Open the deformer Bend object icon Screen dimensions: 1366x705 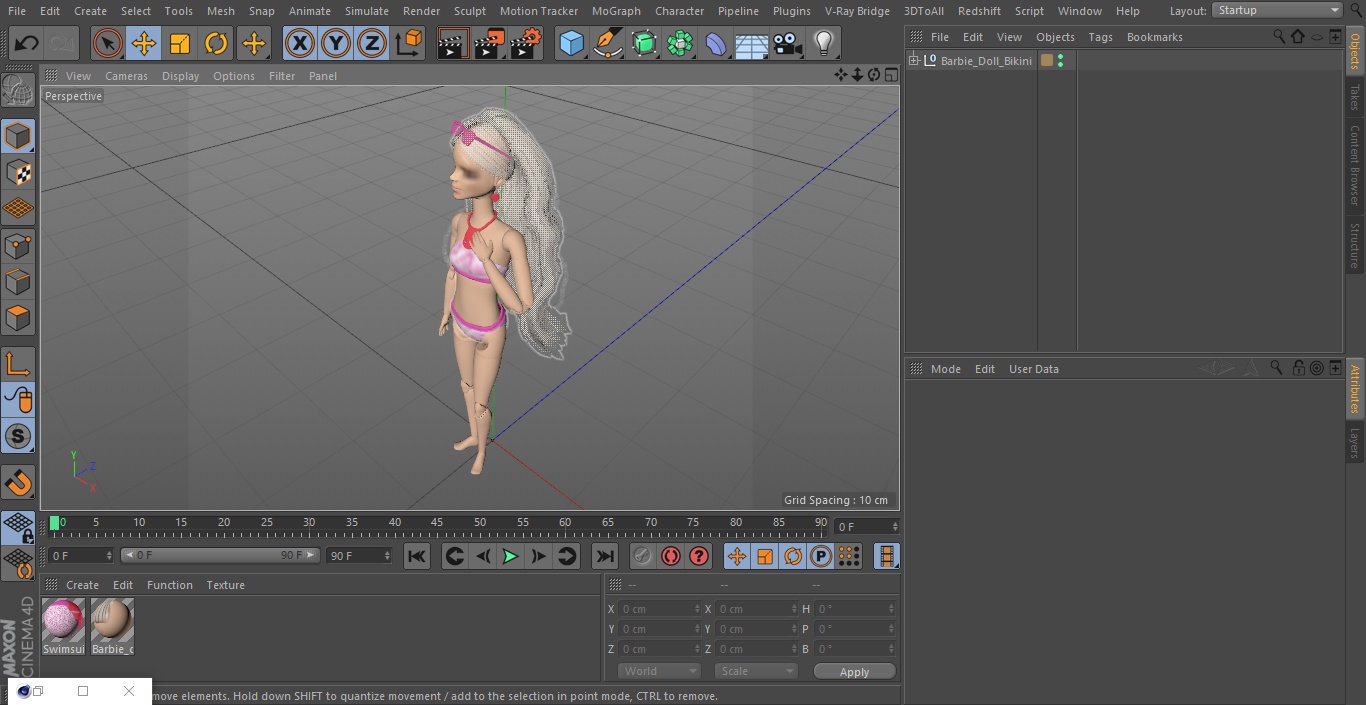(x=716, y=43)
